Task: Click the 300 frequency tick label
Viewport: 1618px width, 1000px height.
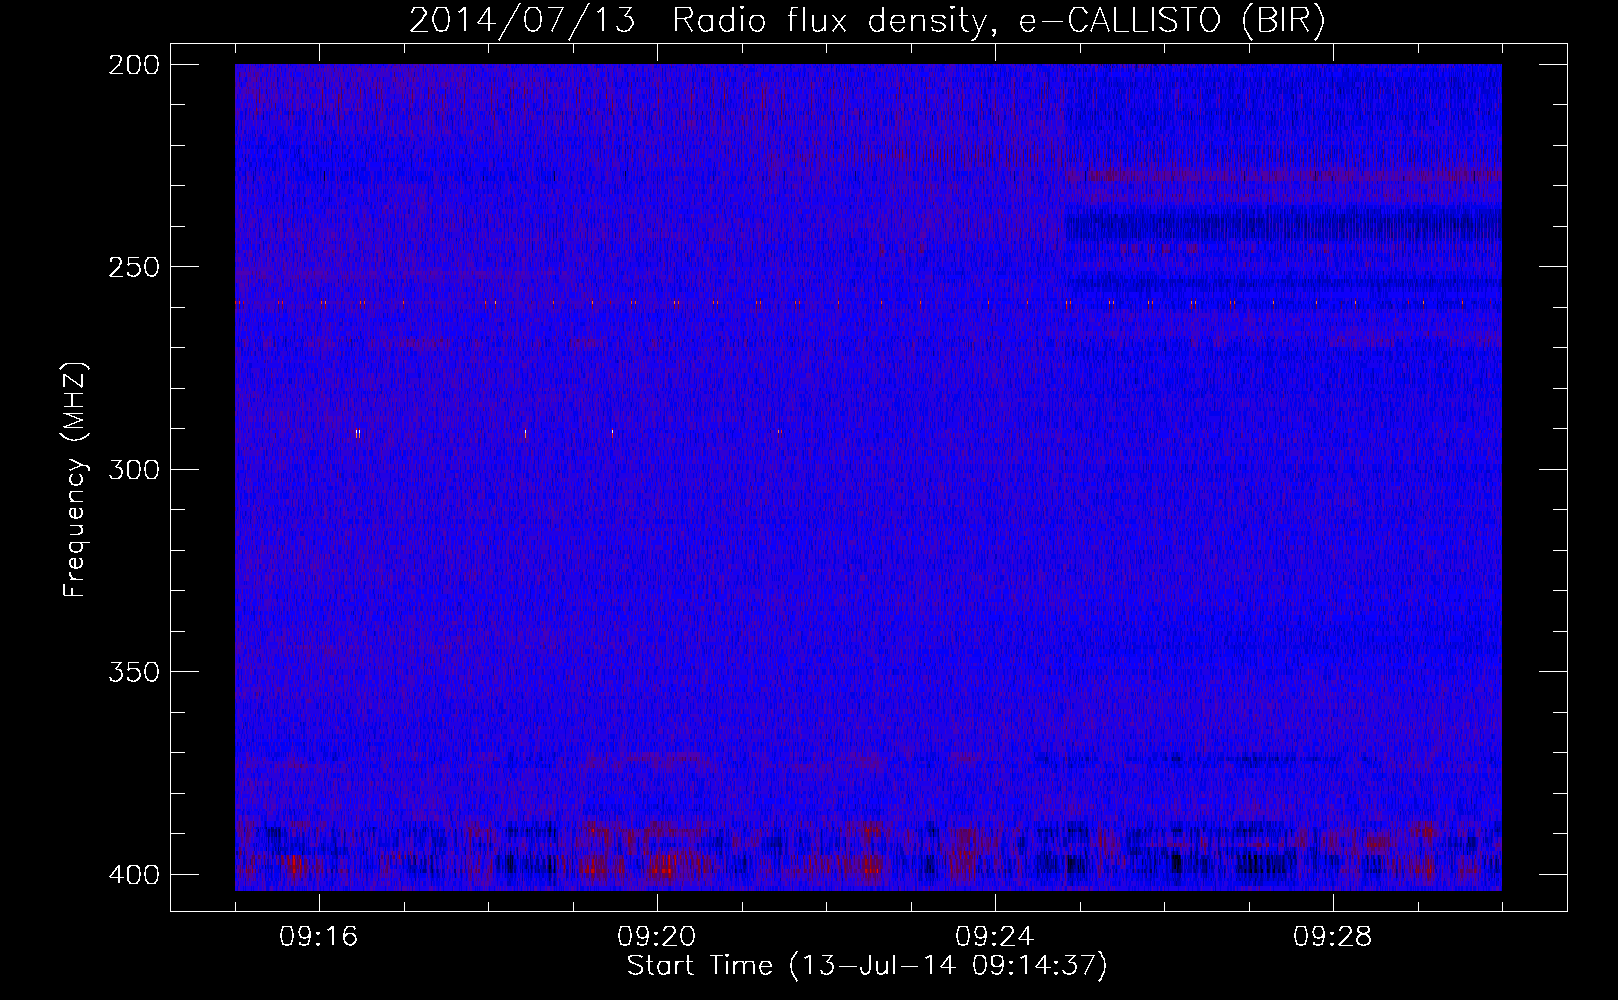Action: tap(133, 469)
